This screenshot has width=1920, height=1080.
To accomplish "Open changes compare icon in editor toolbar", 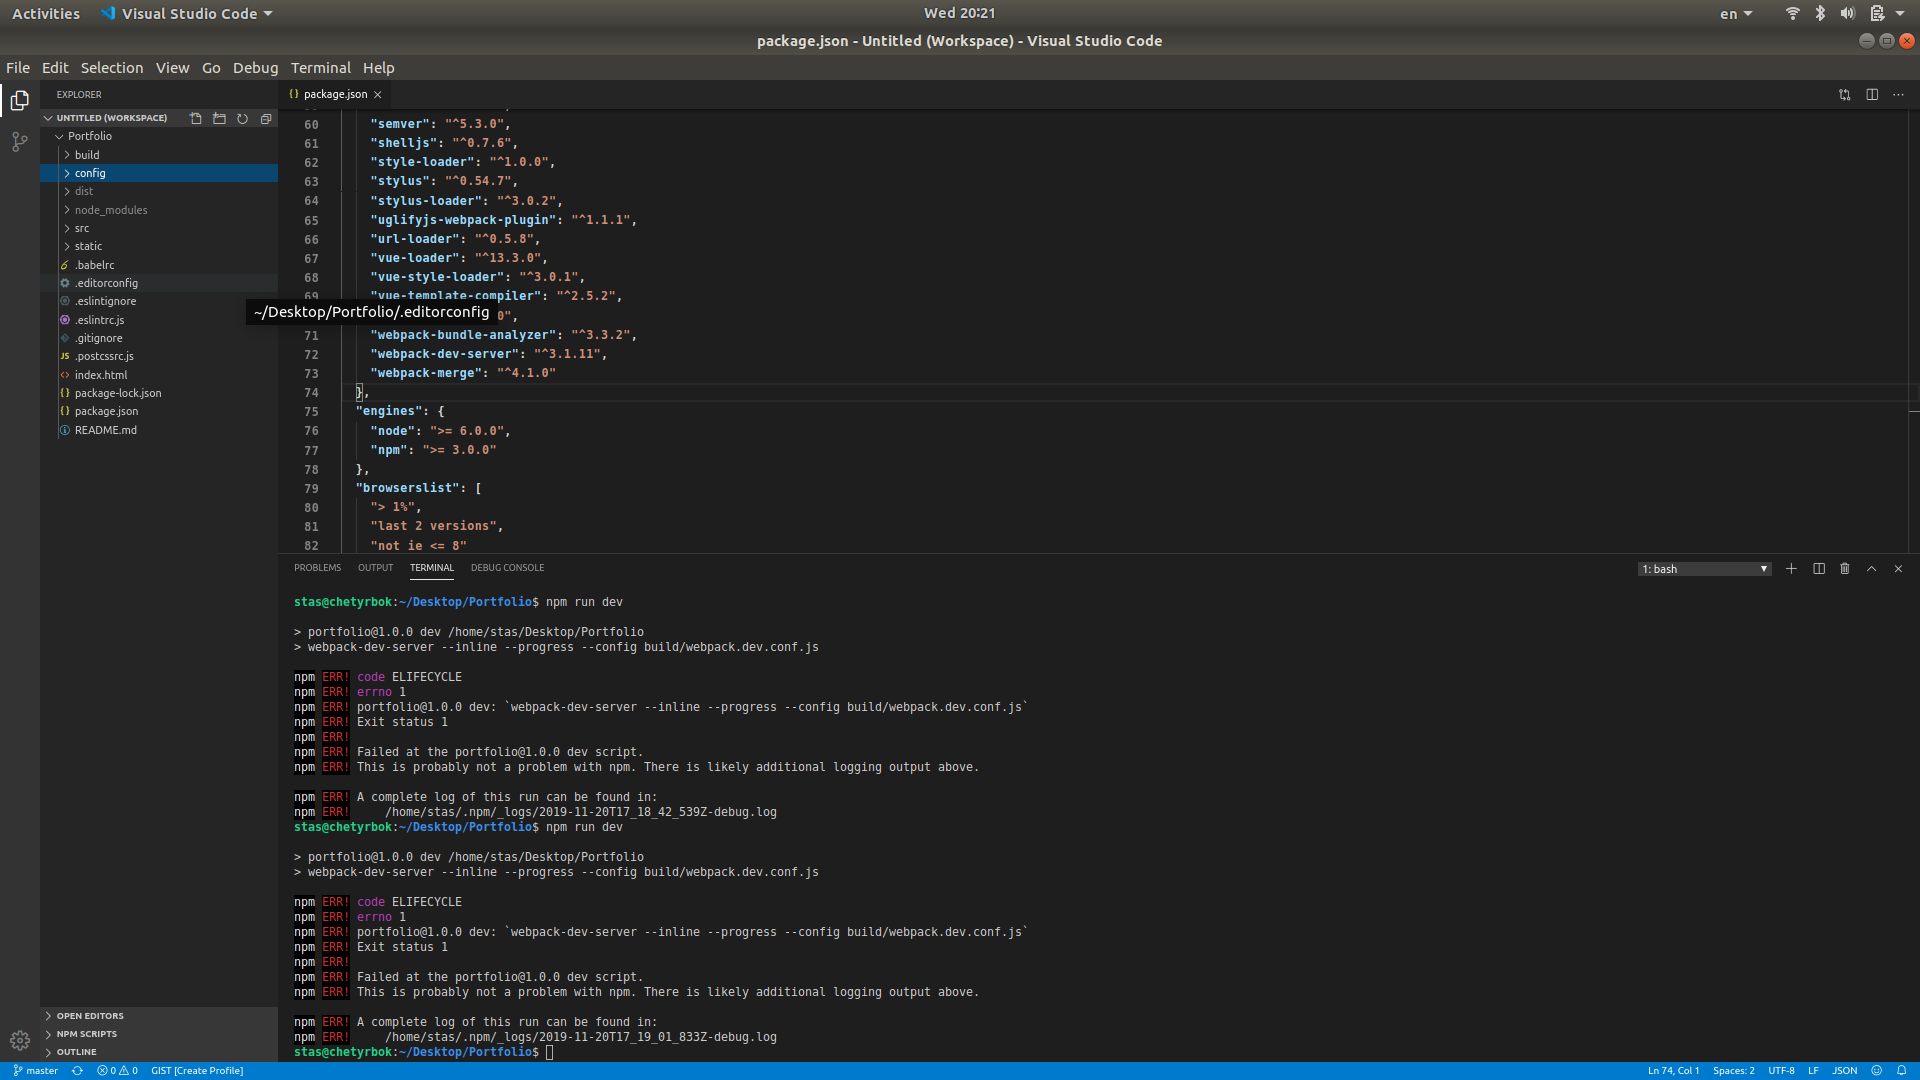I will 1844,95.
